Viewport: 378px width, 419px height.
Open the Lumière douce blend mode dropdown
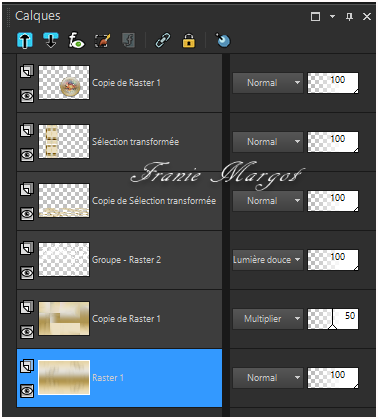(268, 260)
